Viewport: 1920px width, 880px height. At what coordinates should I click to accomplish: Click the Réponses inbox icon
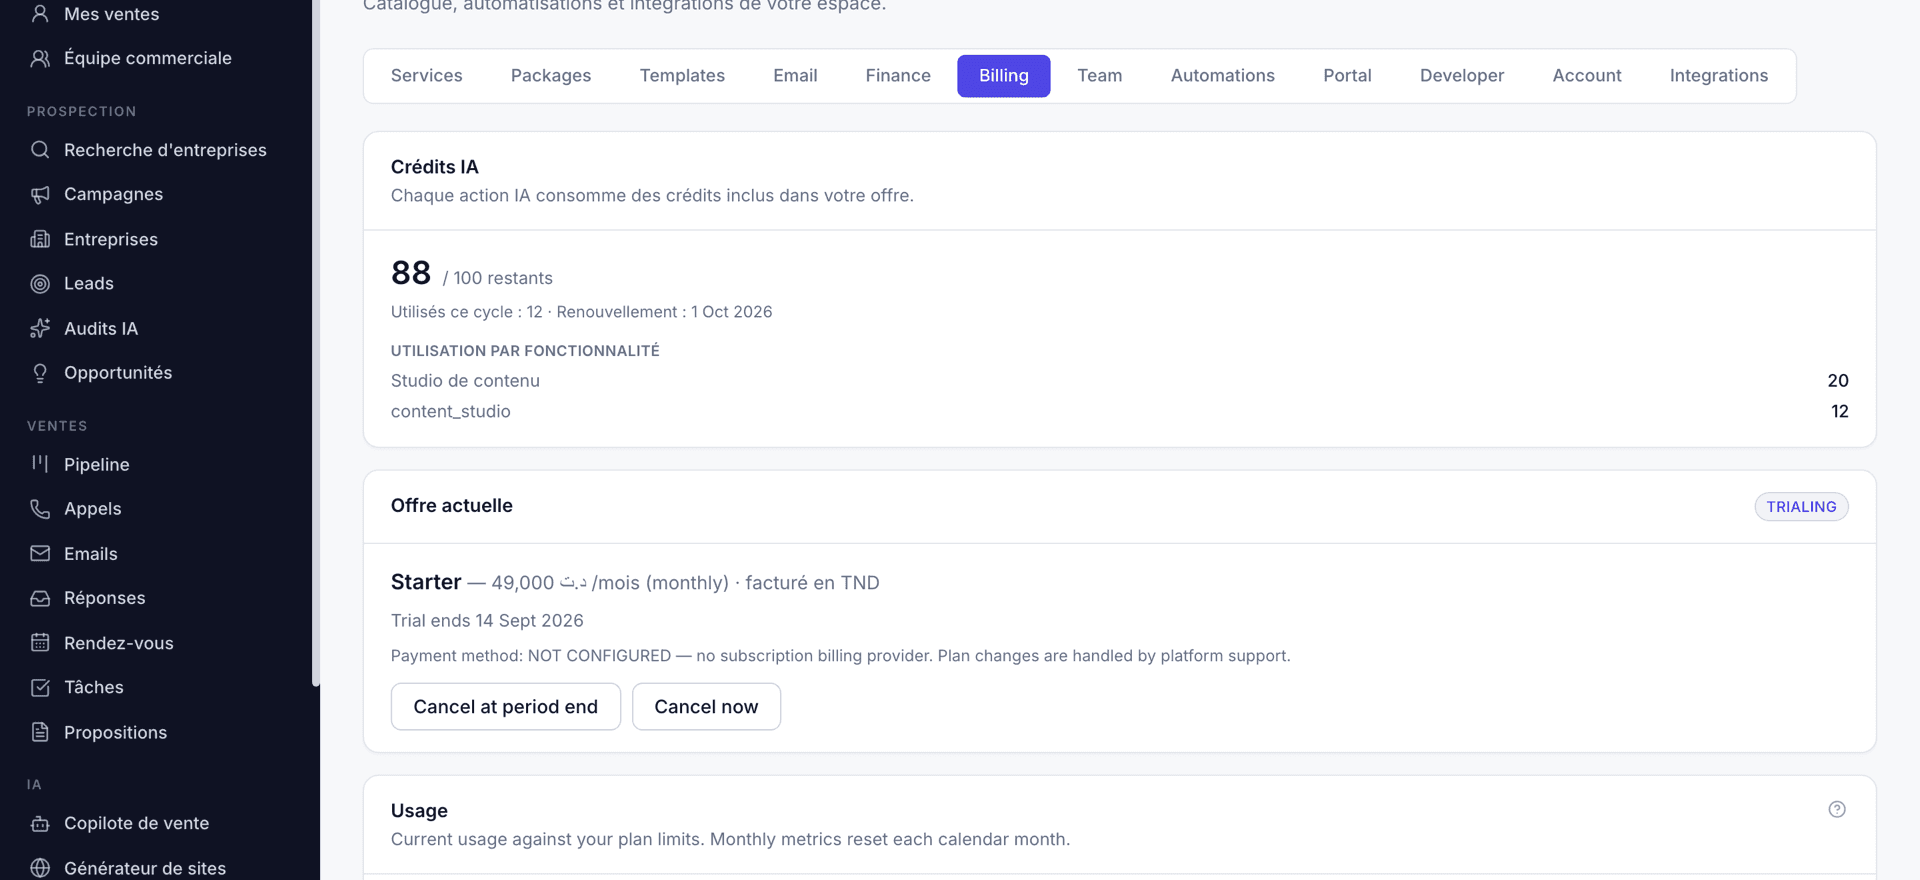[x=40, y=598]
